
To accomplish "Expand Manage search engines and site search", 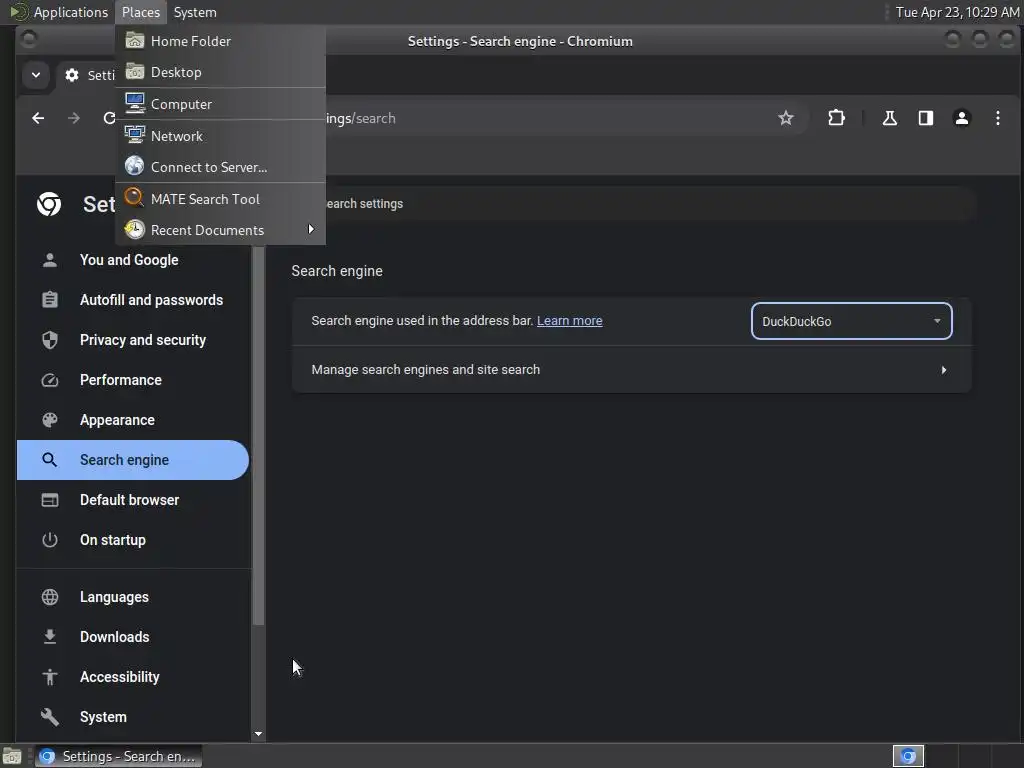I will click(x=632, y=370).
